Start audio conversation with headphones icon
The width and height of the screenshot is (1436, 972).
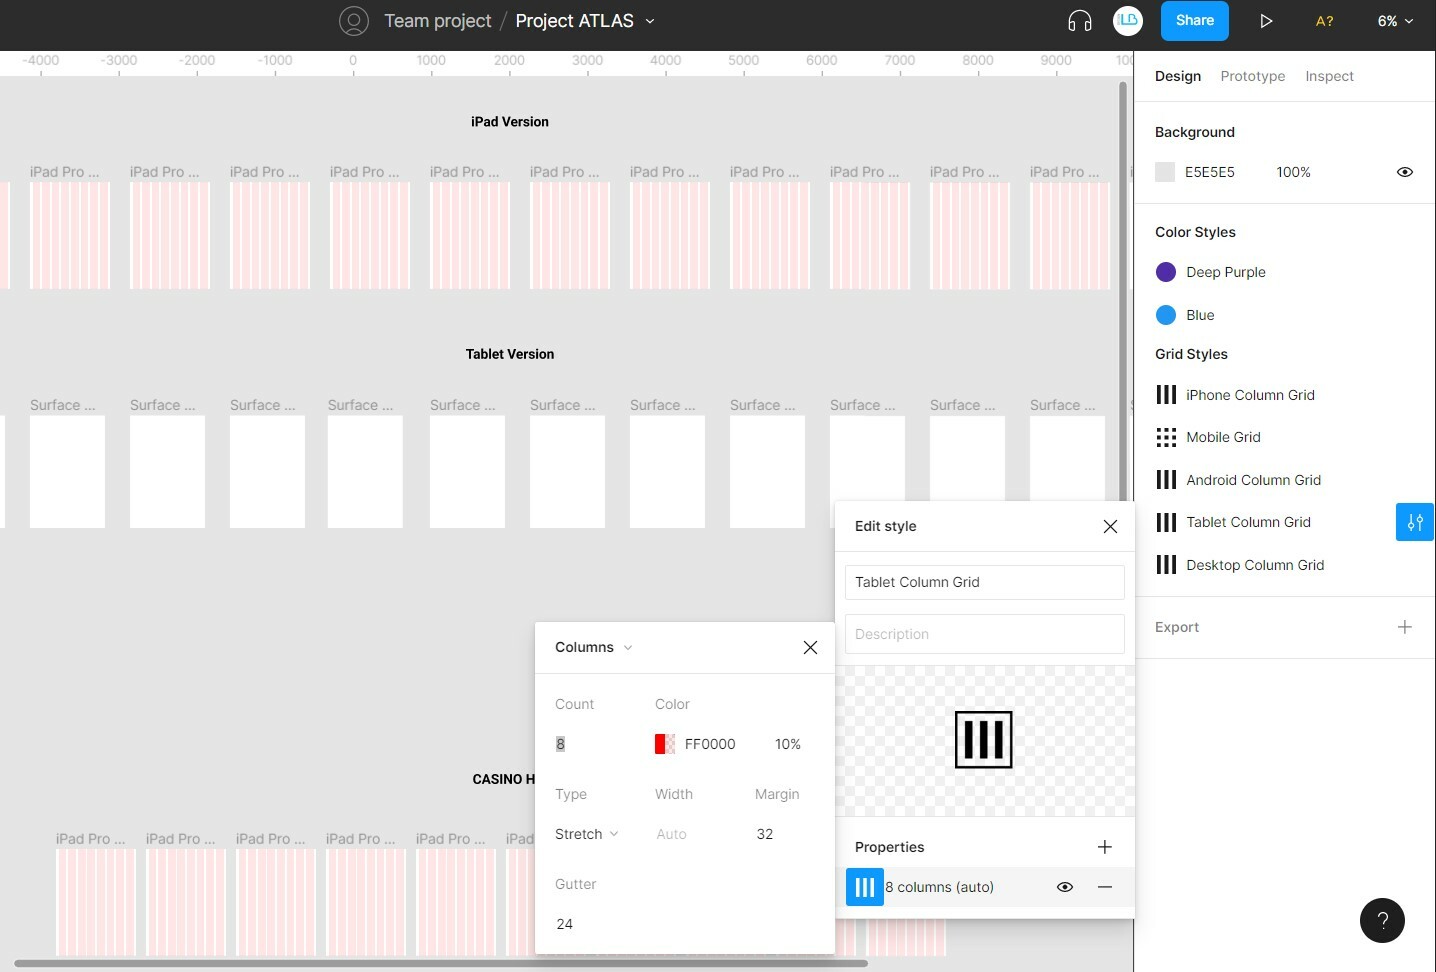pyautogui.click(x=1080, y=21)
